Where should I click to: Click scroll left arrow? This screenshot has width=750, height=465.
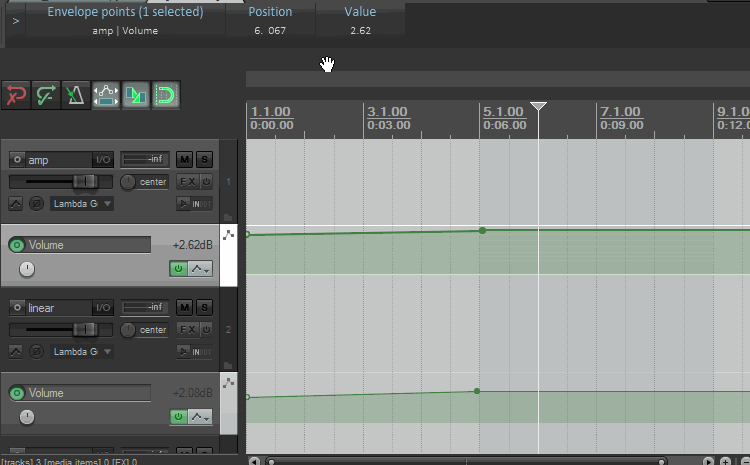[254, 461]
